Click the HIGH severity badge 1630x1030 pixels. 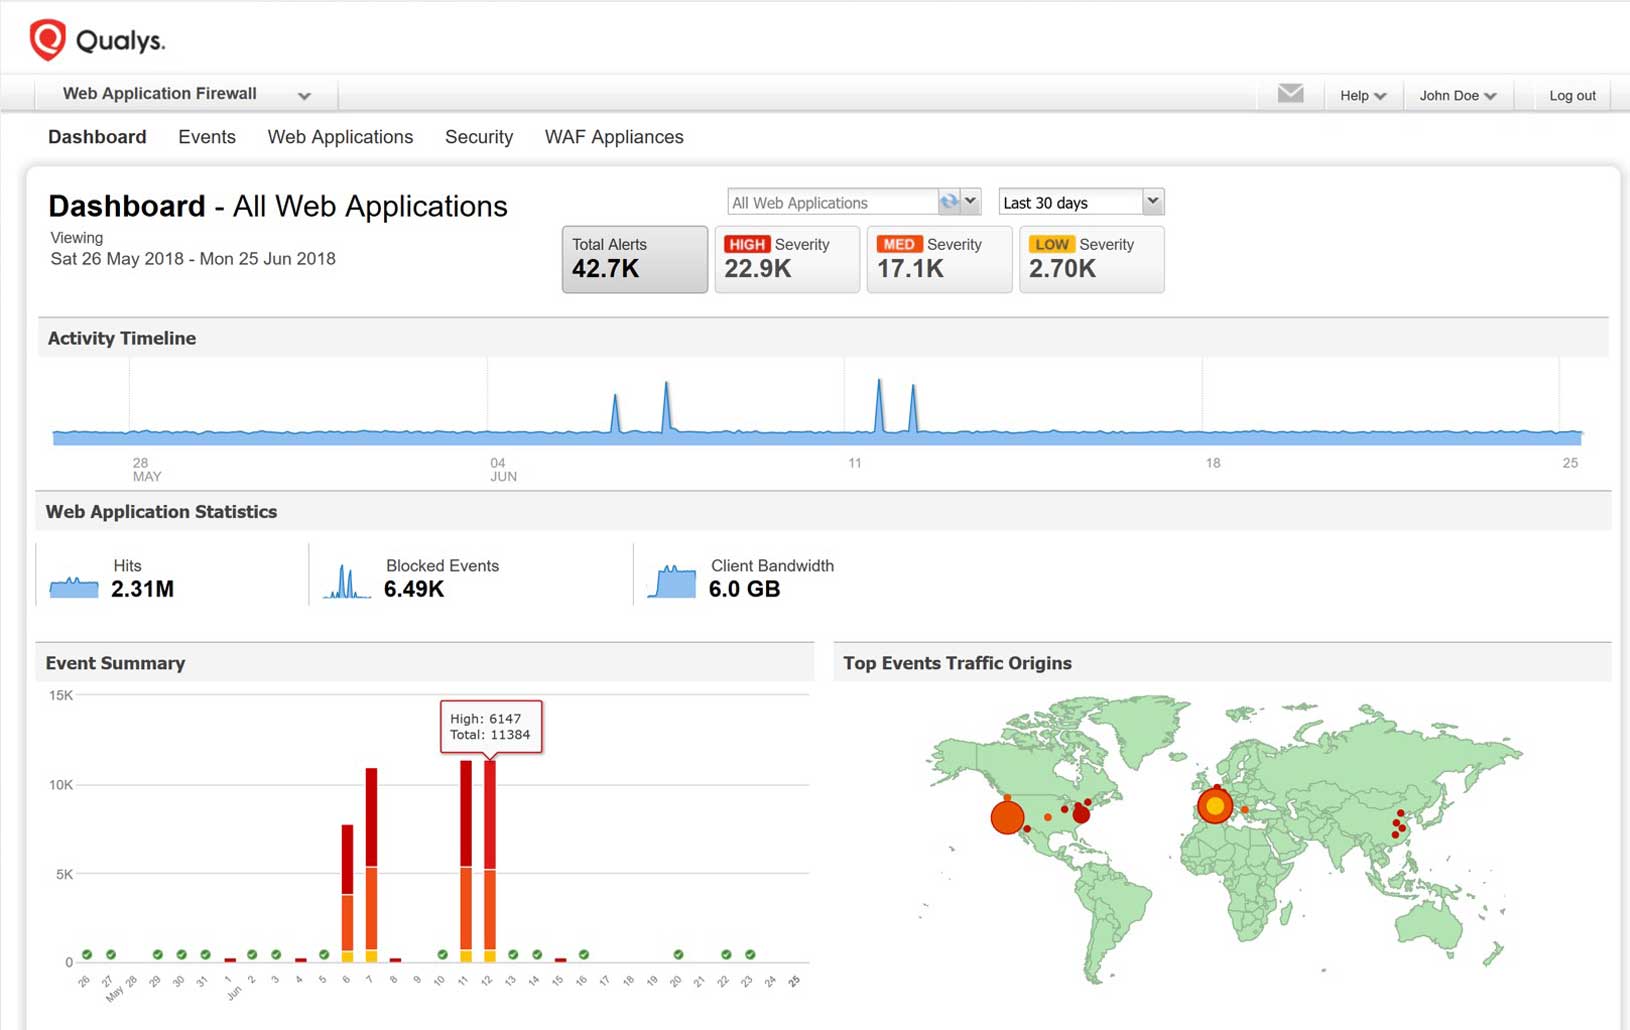(x=746, y=244)
